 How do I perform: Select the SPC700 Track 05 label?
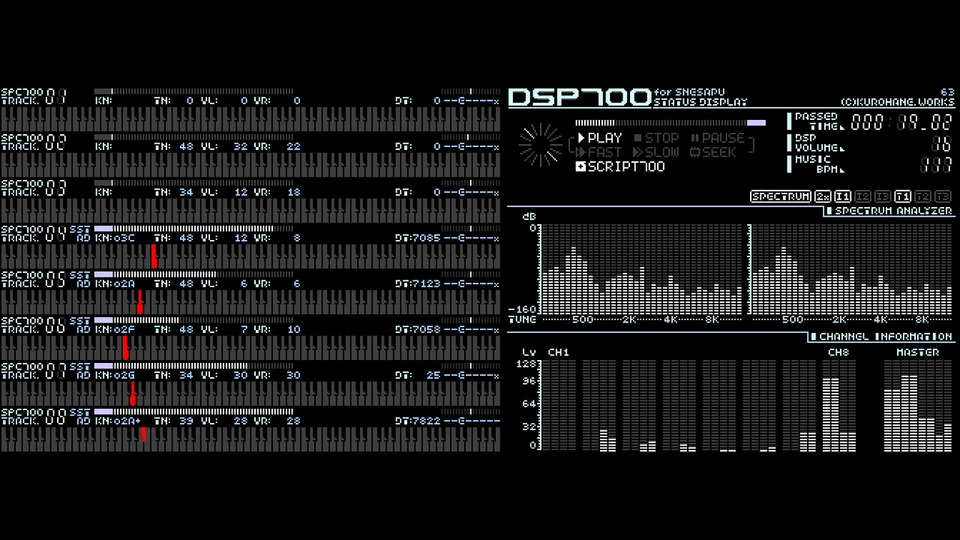point(34,280)
